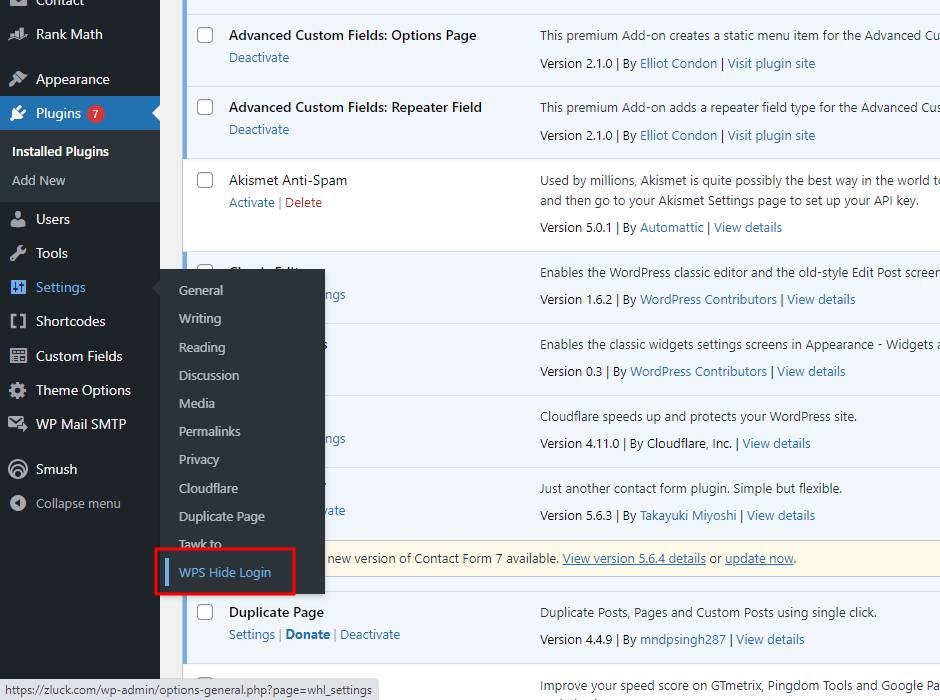The image size is (940, 700).
Task: Click the Tools wrench icon
Action: click(x=18, y=253)
